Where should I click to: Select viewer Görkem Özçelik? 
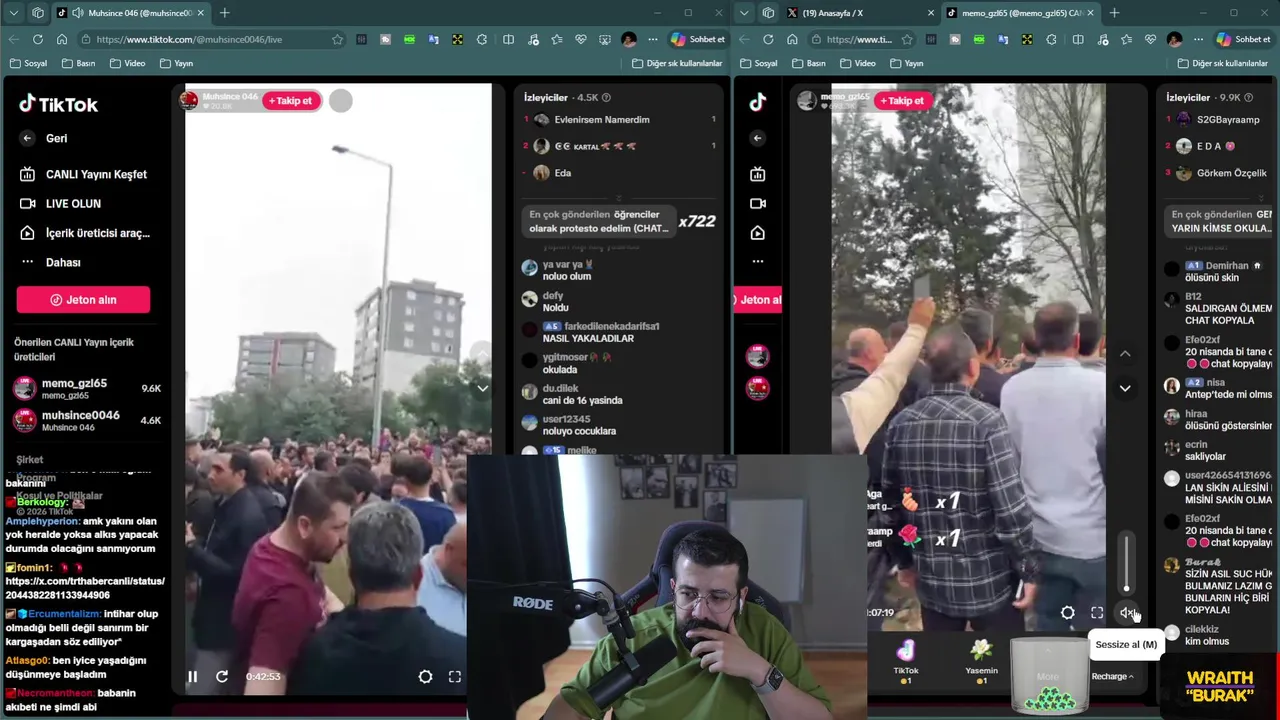(1221, 173)
